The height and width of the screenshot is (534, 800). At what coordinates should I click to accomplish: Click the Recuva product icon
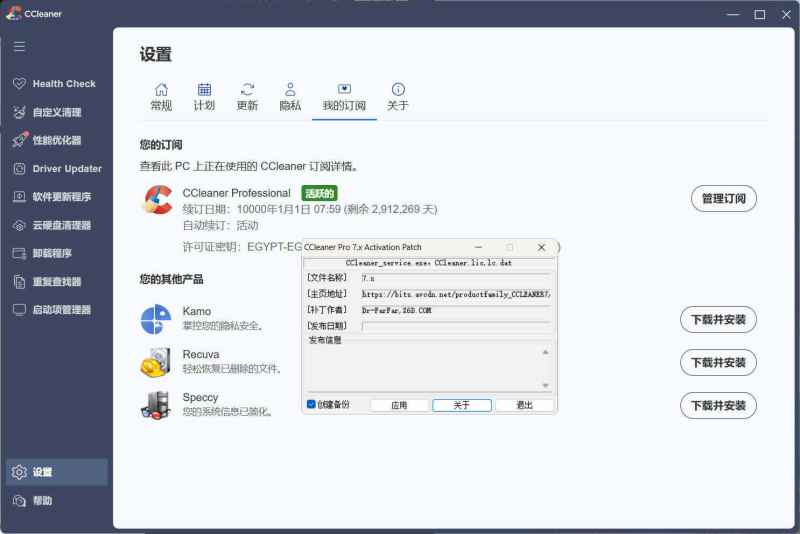156,363
